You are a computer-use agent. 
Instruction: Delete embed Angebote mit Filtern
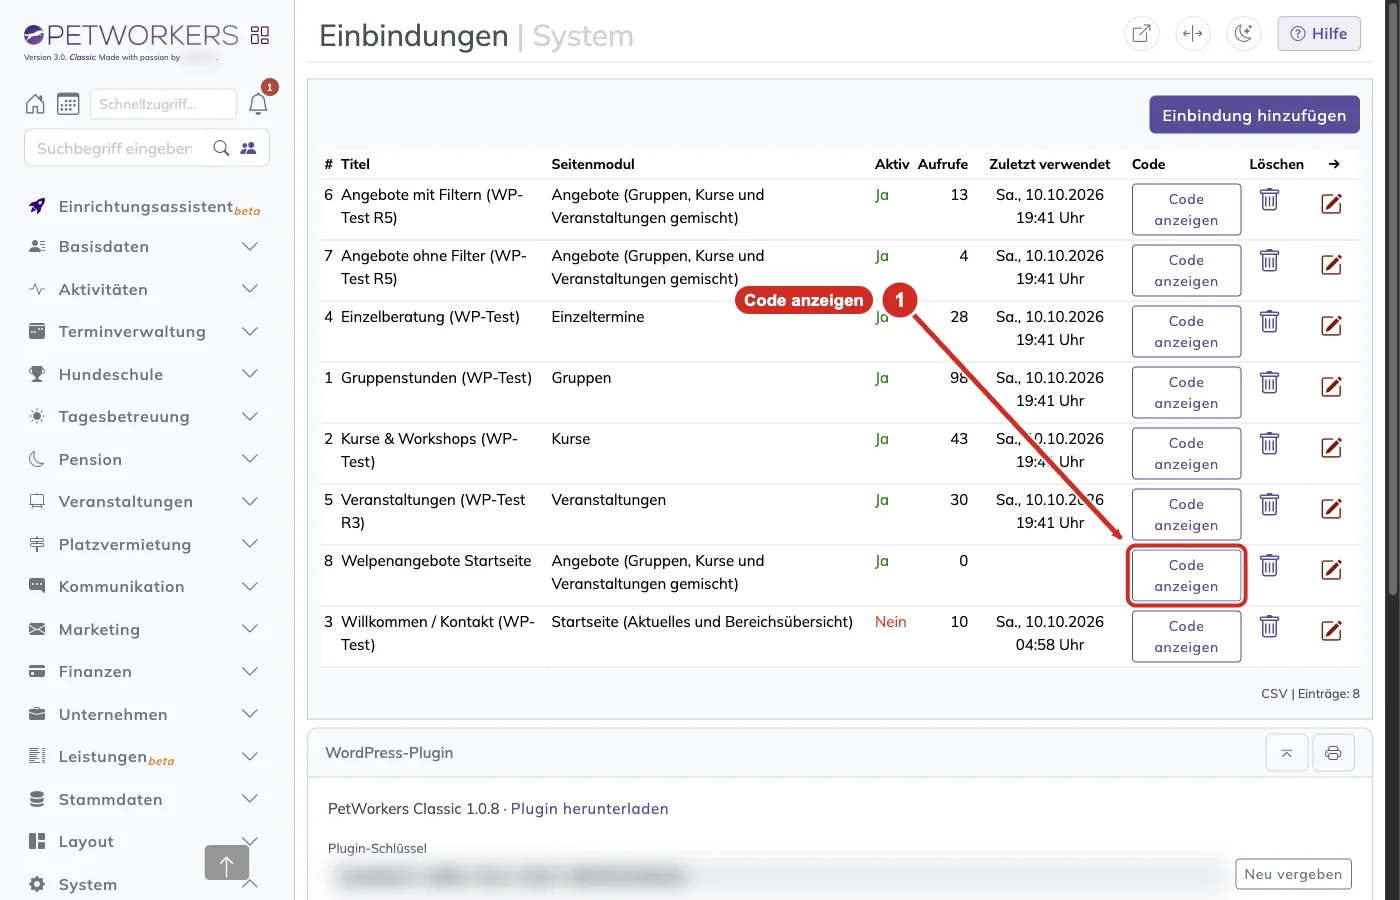tap(1269, 200)
